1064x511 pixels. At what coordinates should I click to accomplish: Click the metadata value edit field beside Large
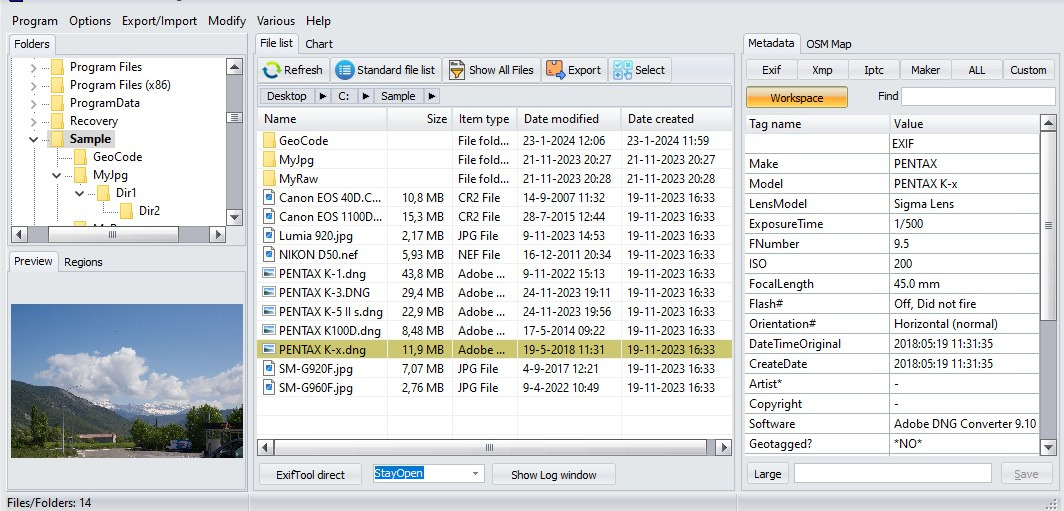click(893, 474)
